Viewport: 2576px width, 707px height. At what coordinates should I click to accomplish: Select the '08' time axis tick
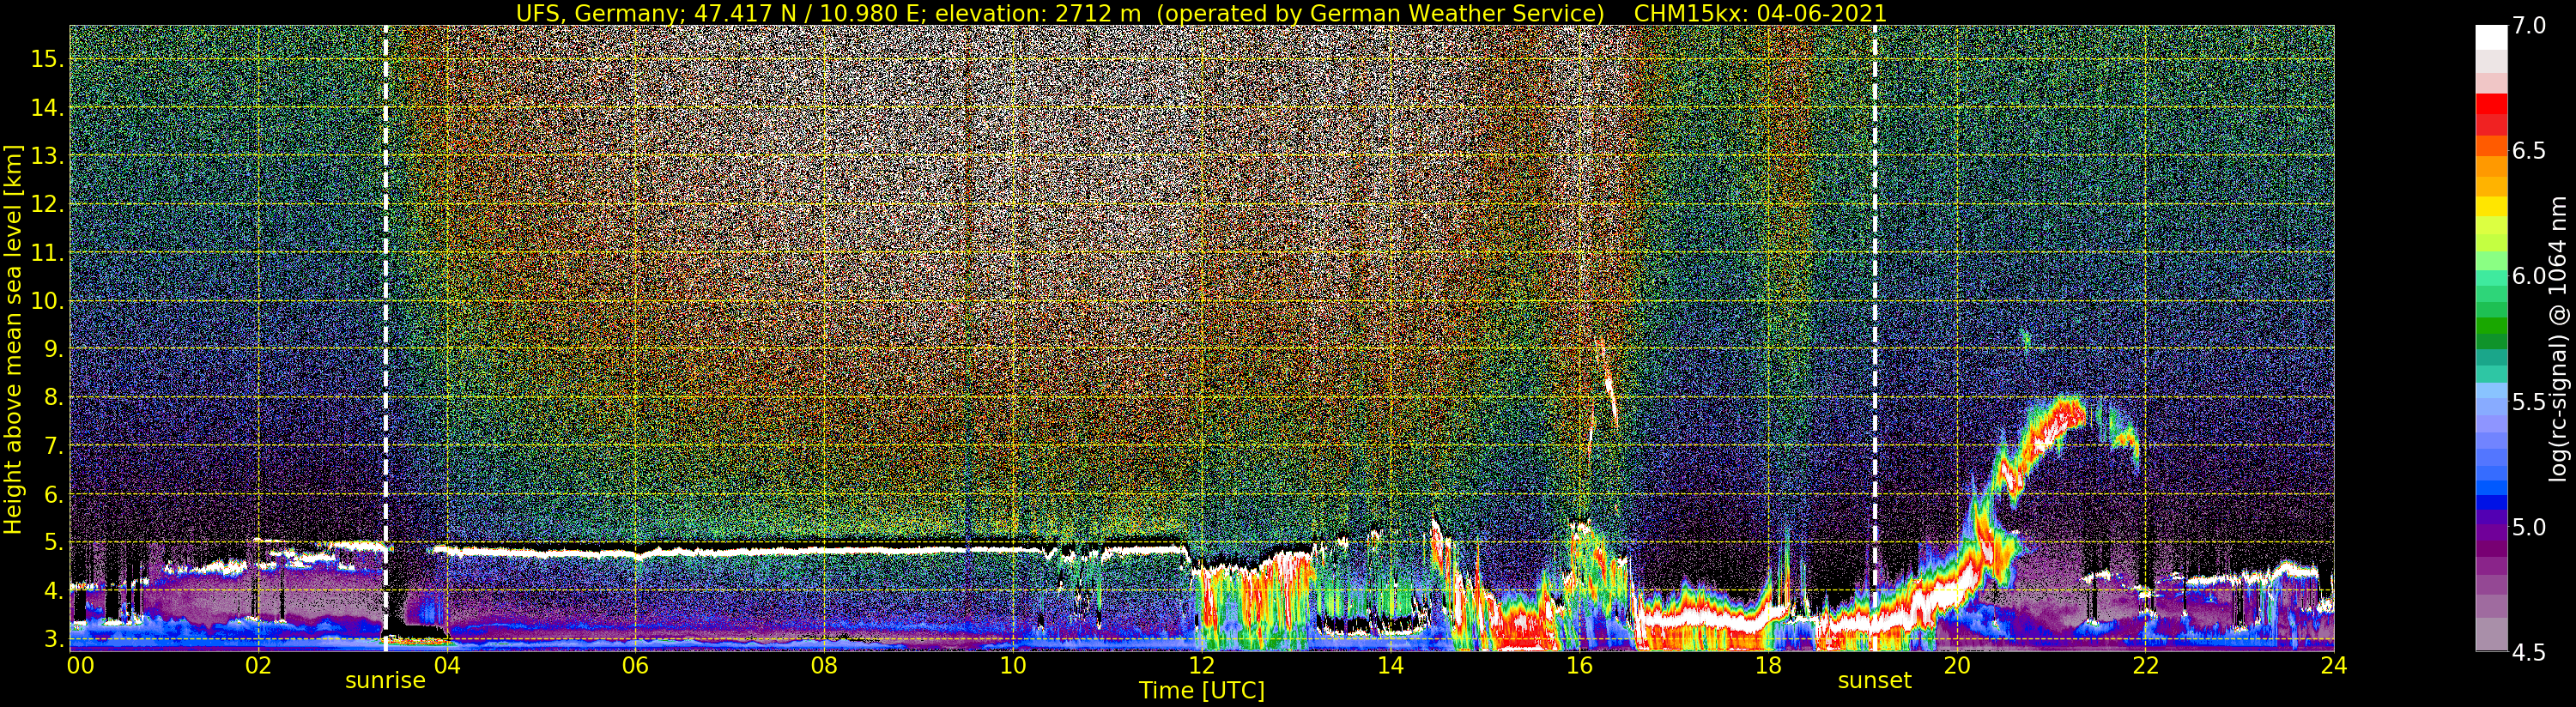click(824, 666)
